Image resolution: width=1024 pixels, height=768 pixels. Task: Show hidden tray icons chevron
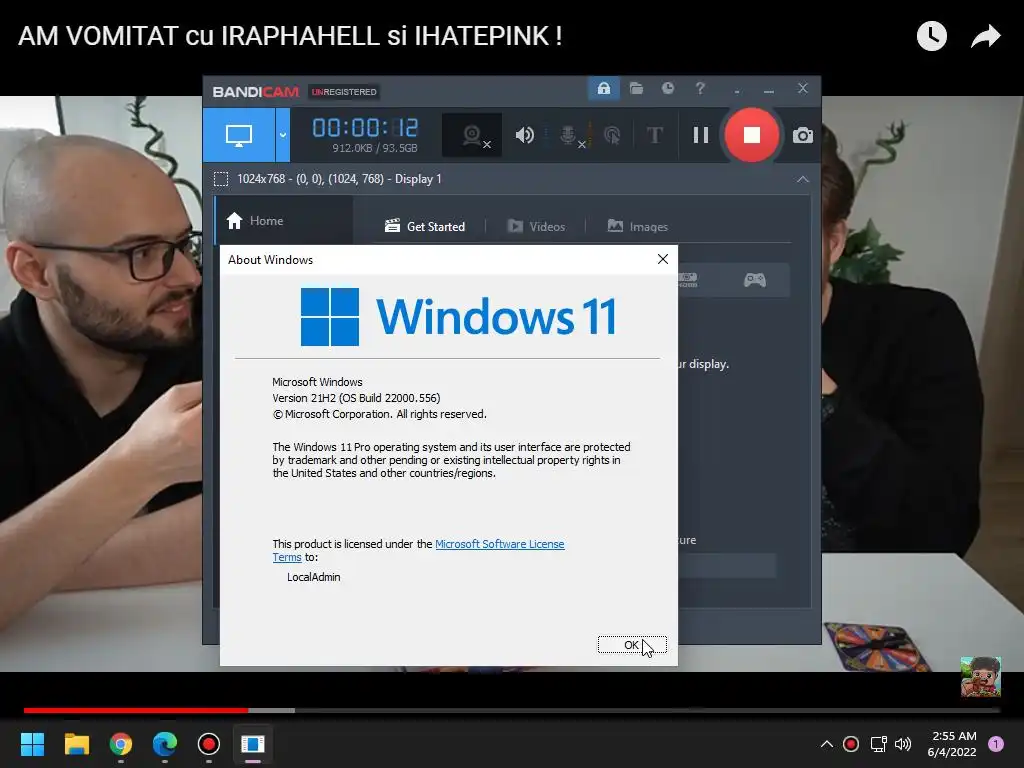(826, 744)
